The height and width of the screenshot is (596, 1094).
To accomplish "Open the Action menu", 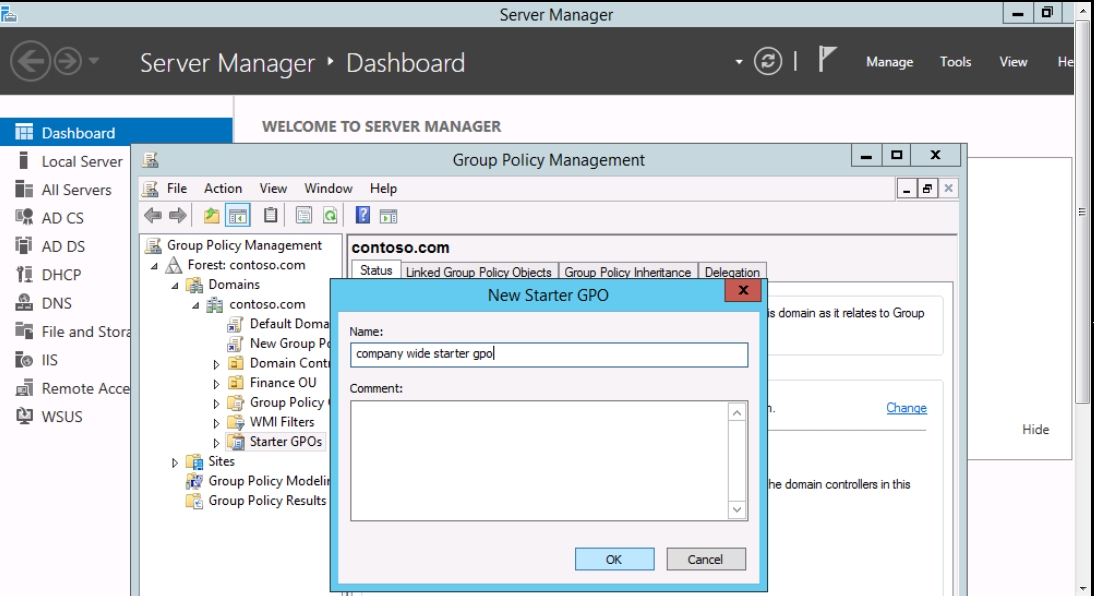I will pyautogui.click(x=223, y=188).
